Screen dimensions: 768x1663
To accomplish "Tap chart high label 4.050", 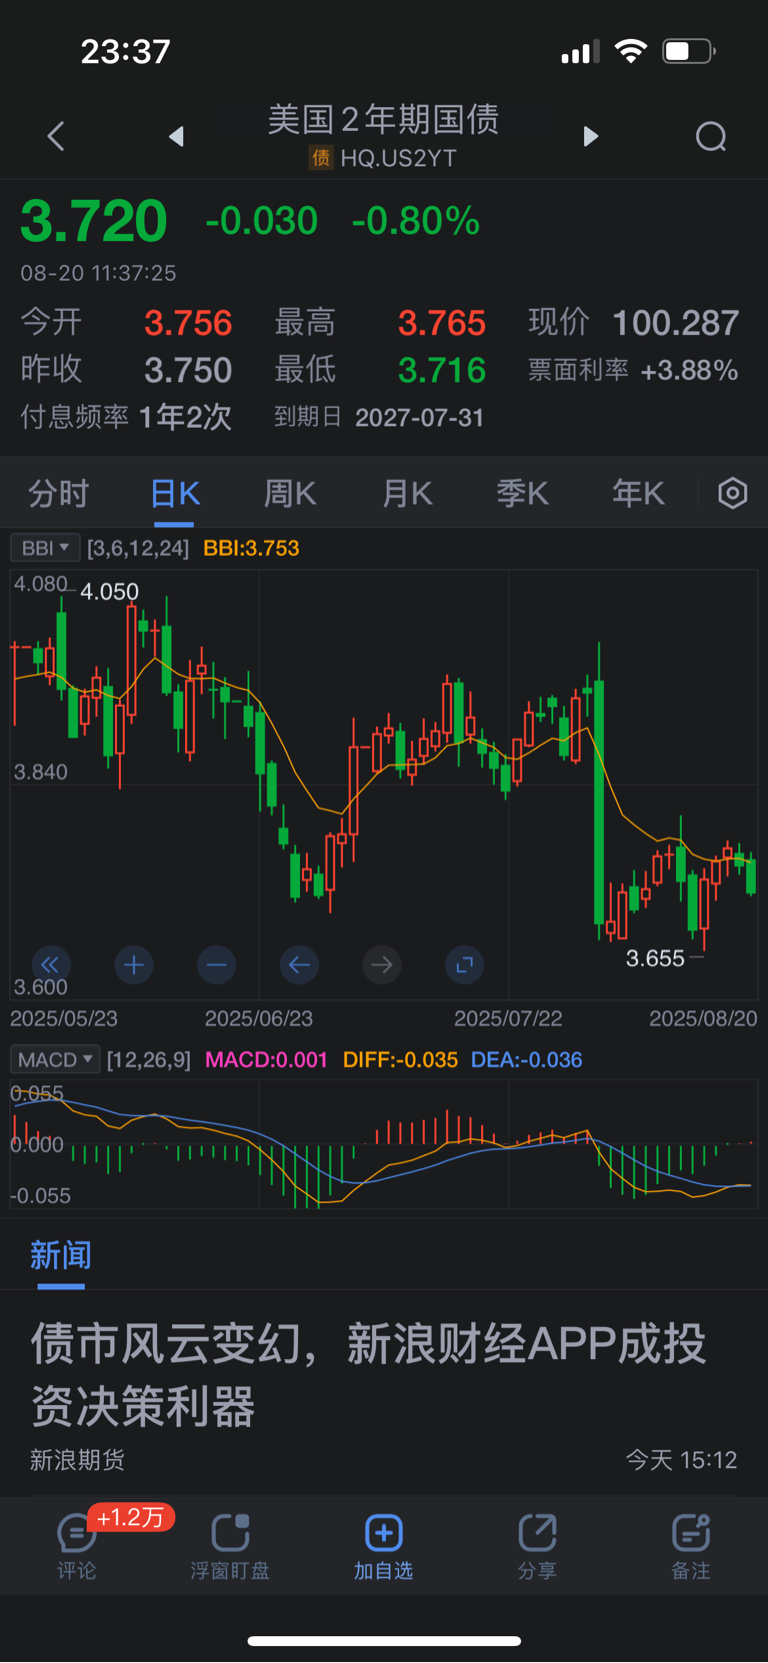I will 109,592.
